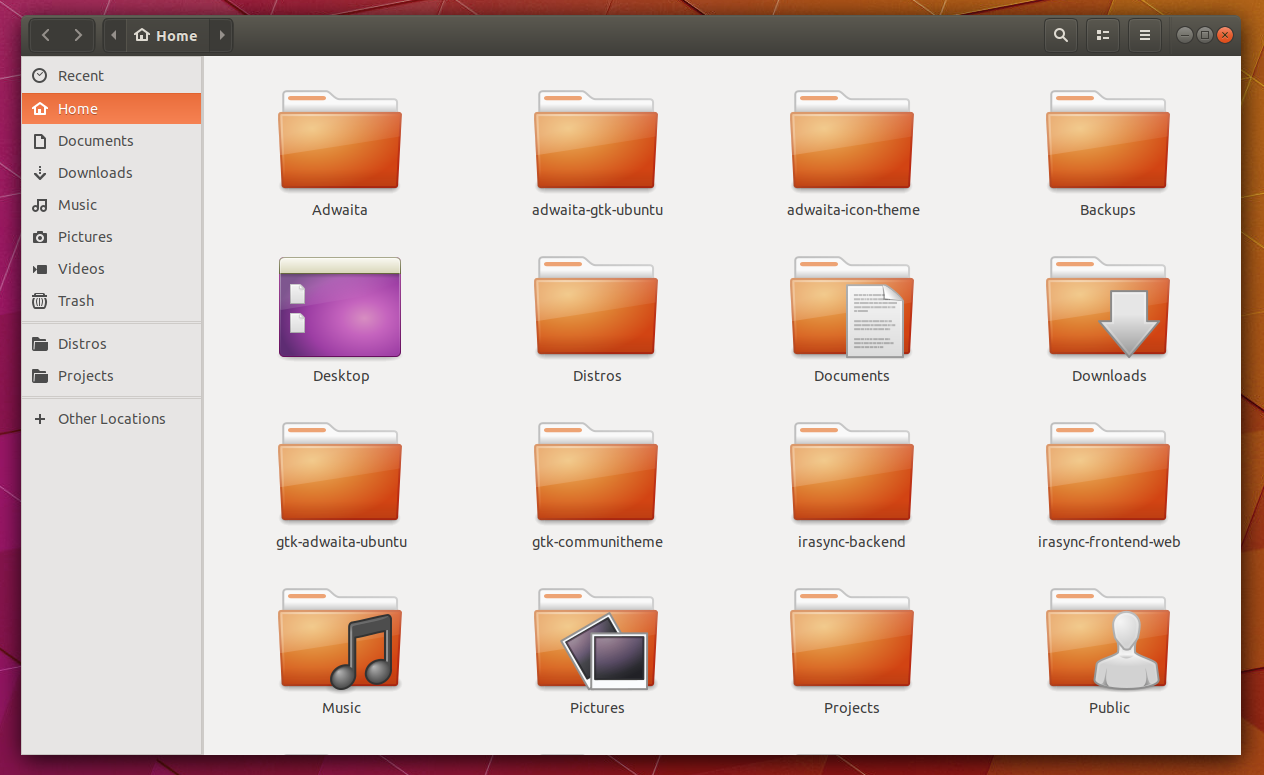Select the Pictures folder icon in grid
1264x775 pixels.
(596, 638)
